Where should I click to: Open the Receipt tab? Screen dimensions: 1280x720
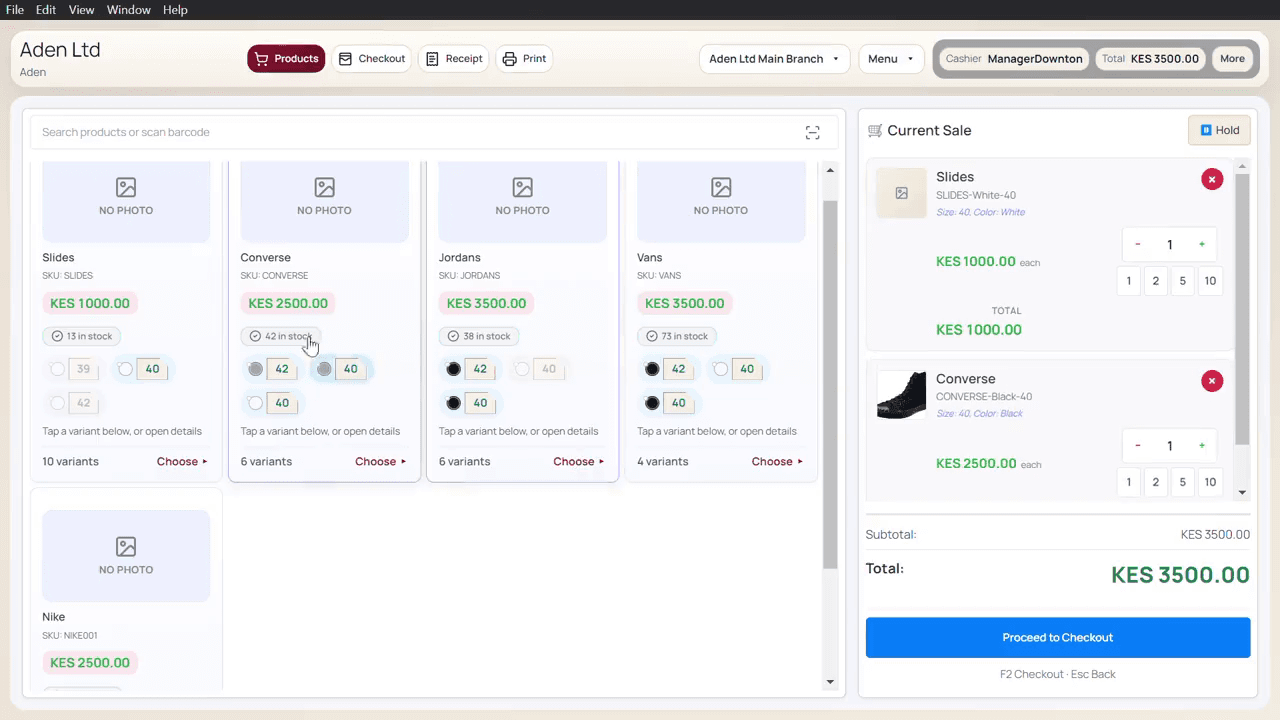[453, 59]
